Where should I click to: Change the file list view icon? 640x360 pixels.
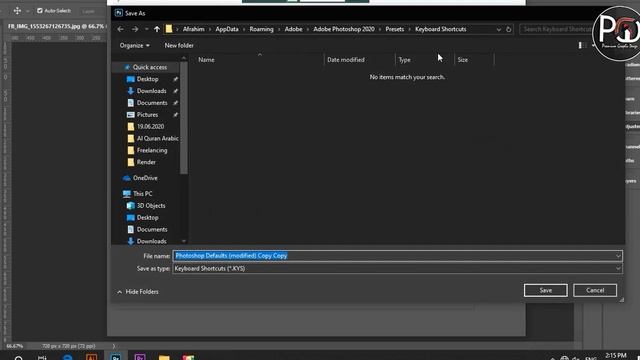point(582,45)
